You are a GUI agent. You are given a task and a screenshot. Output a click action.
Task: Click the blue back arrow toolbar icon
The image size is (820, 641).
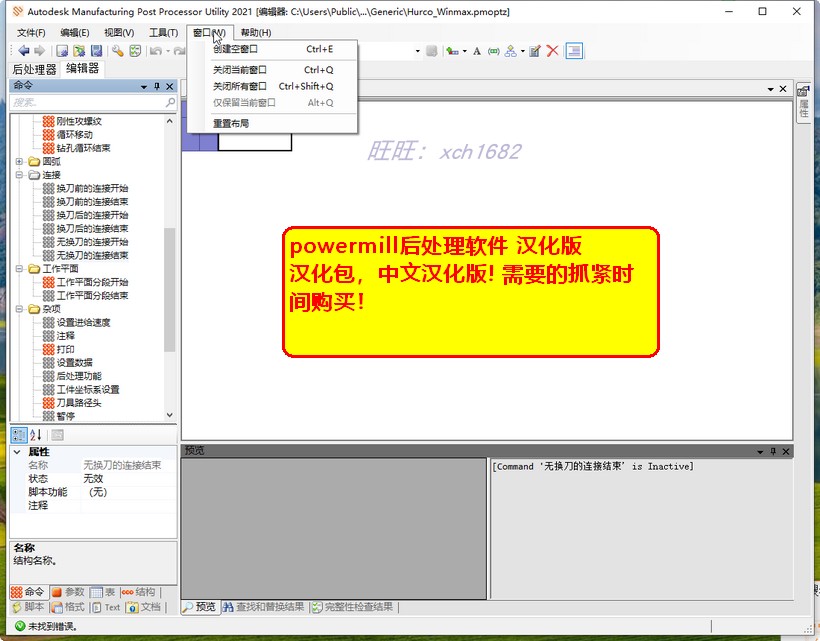(24, 51)
